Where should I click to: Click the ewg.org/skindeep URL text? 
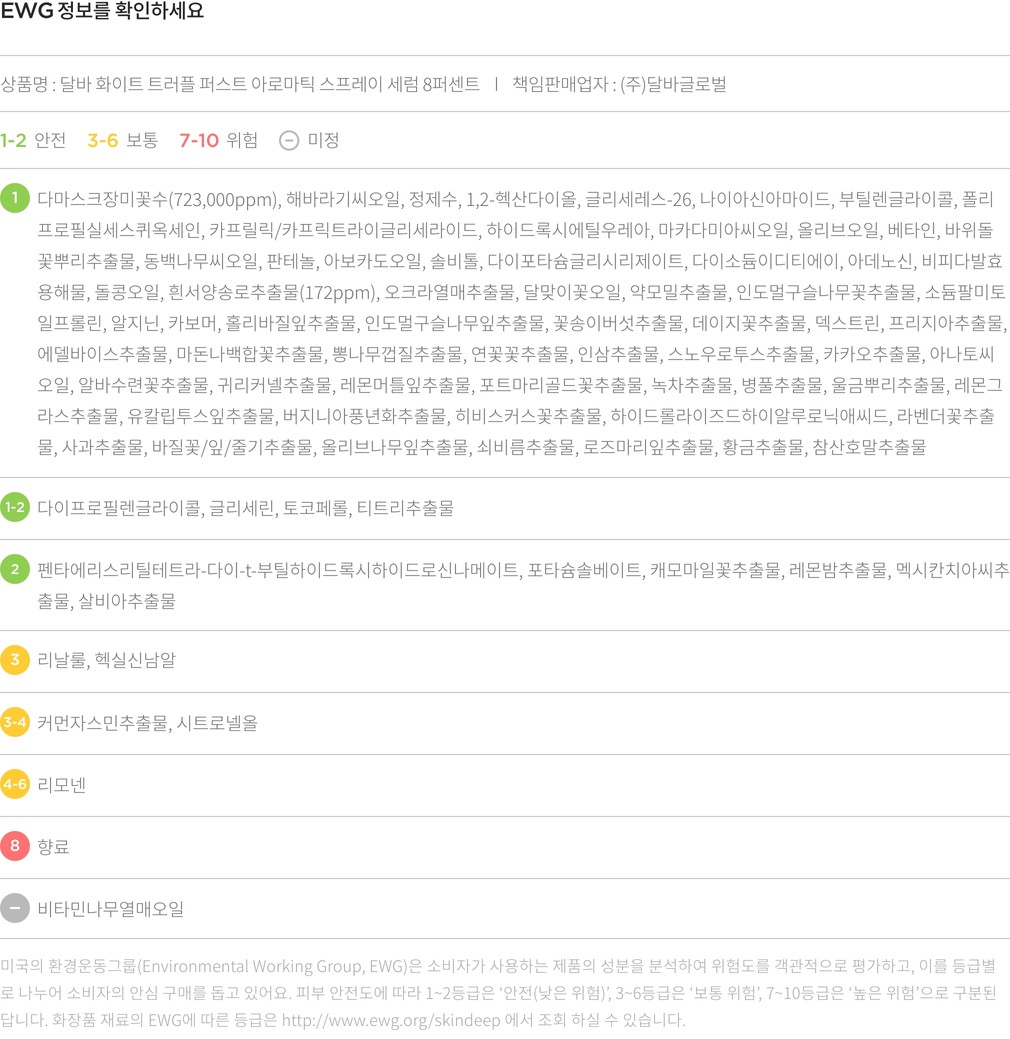coord(391,1020)
